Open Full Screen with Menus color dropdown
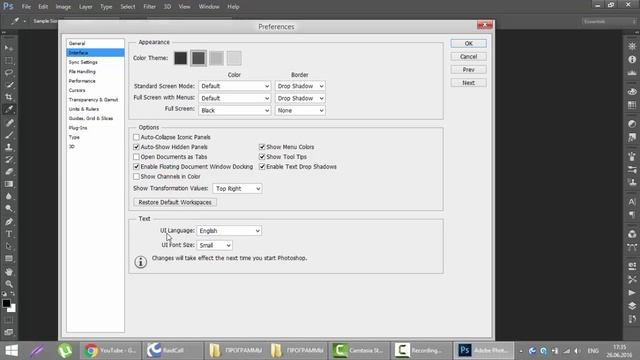The height and width of the screenshot is (360, 640). point(235,98)
